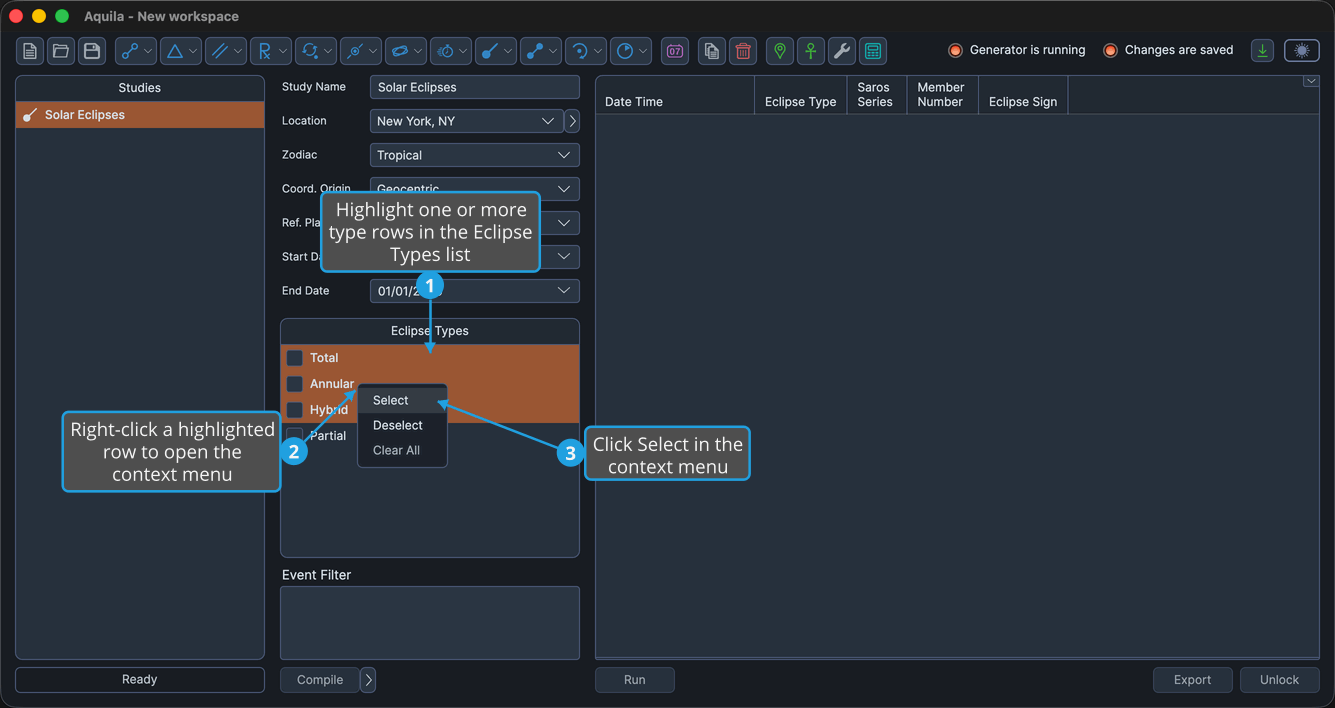Click the Eclipse Types list header
This screenshot has height=708, width=1335.
(430, 331)
